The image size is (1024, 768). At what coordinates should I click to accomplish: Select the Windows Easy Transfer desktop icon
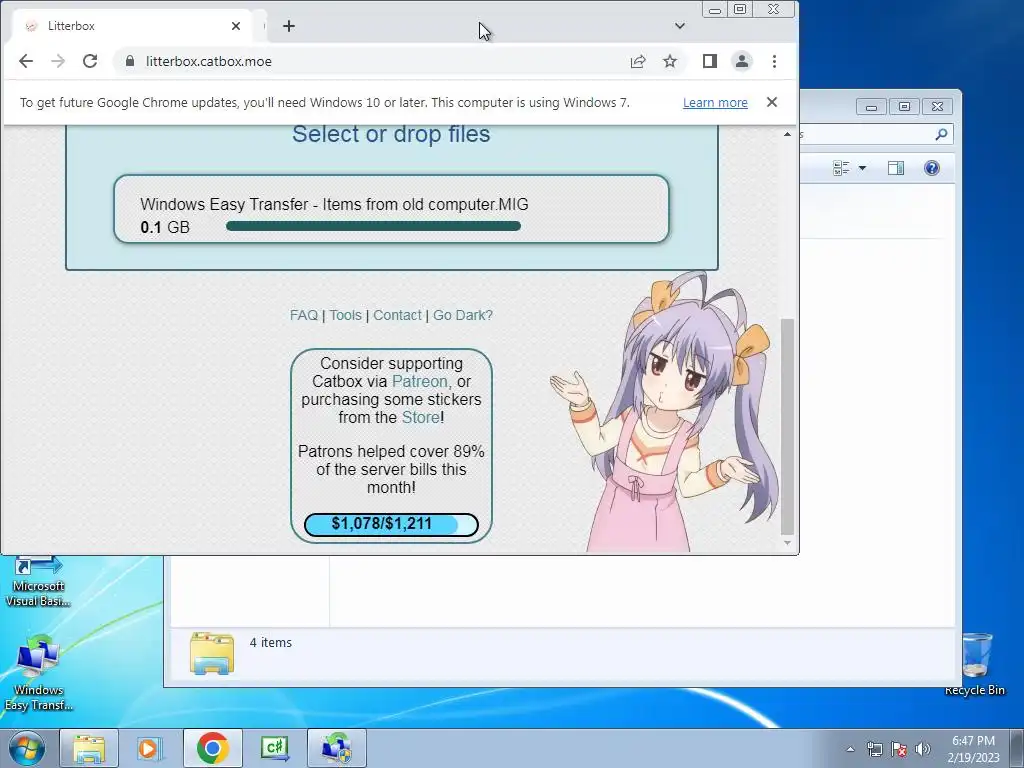click(38, 673)
